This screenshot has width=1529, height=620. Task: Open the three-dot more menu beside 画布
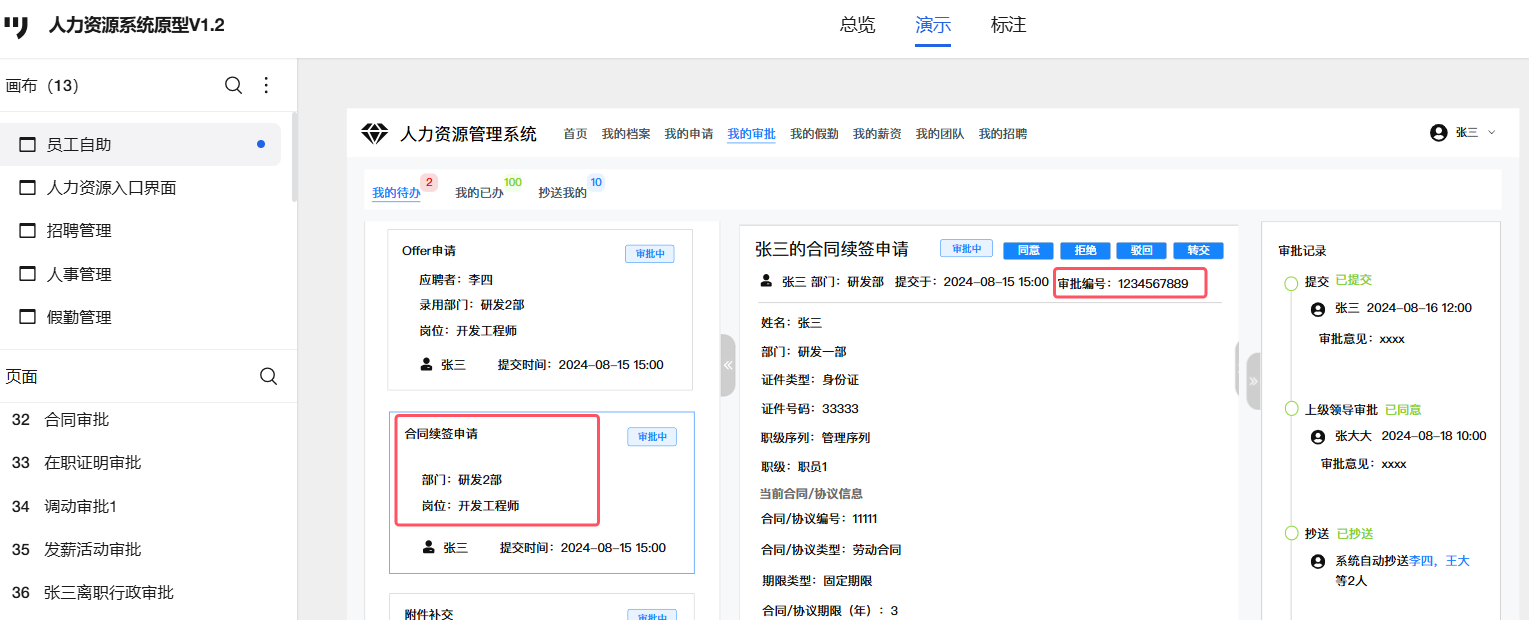click(x=266, y=85)
